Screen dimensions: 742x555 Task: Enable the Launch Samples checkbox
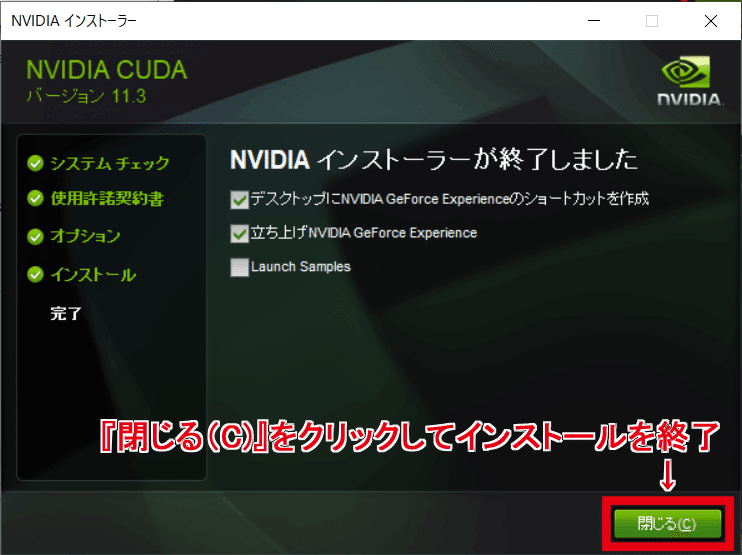239,267
